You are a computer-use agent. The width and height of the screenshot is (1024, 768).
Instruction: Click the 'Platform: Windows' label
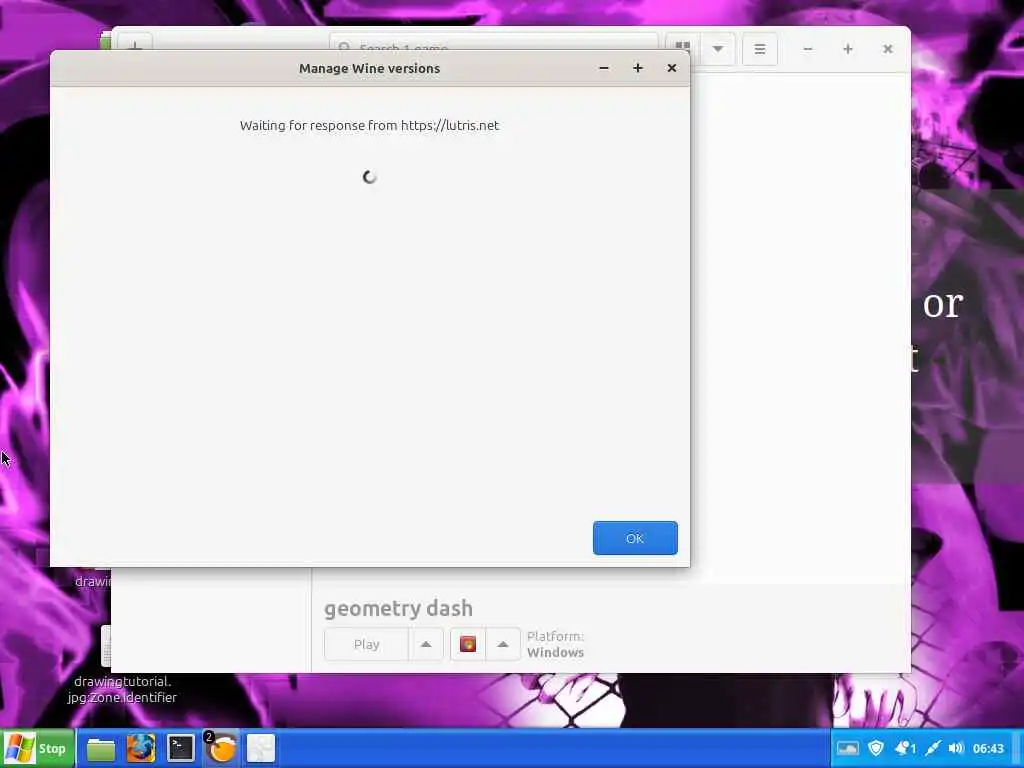click(x=556, y=645)
